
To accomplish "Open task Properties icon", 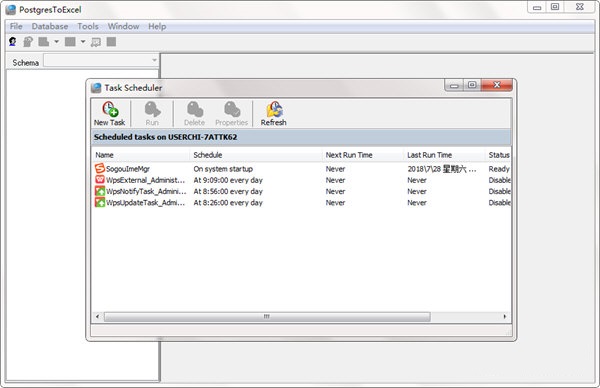I will coord(232,109).
